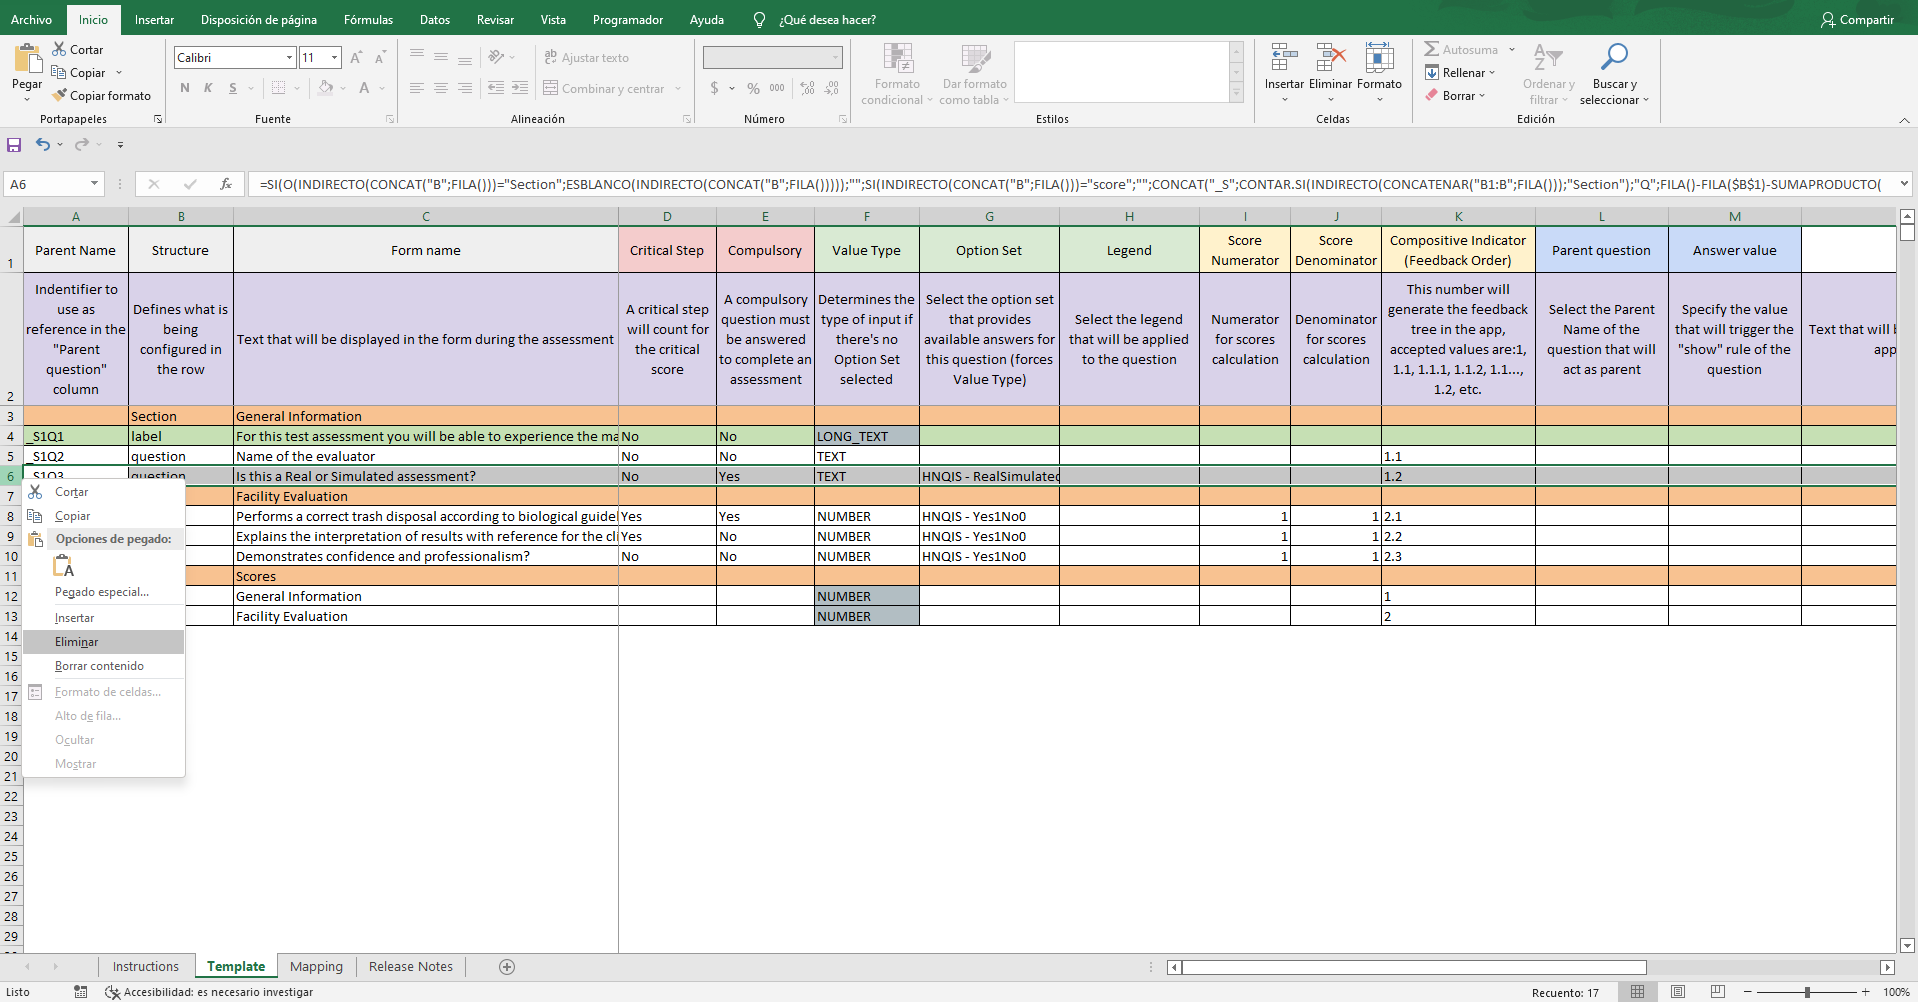
Task: Click the paste option icon in context menu
Action: click(64, 566)
